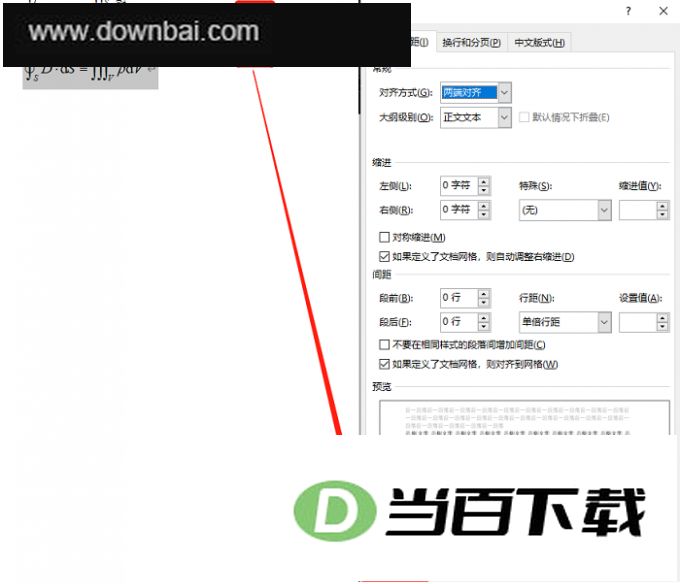Click the 段后 spacing input field
The width and height of the screenshot is (680, 584).
(459, 322)
